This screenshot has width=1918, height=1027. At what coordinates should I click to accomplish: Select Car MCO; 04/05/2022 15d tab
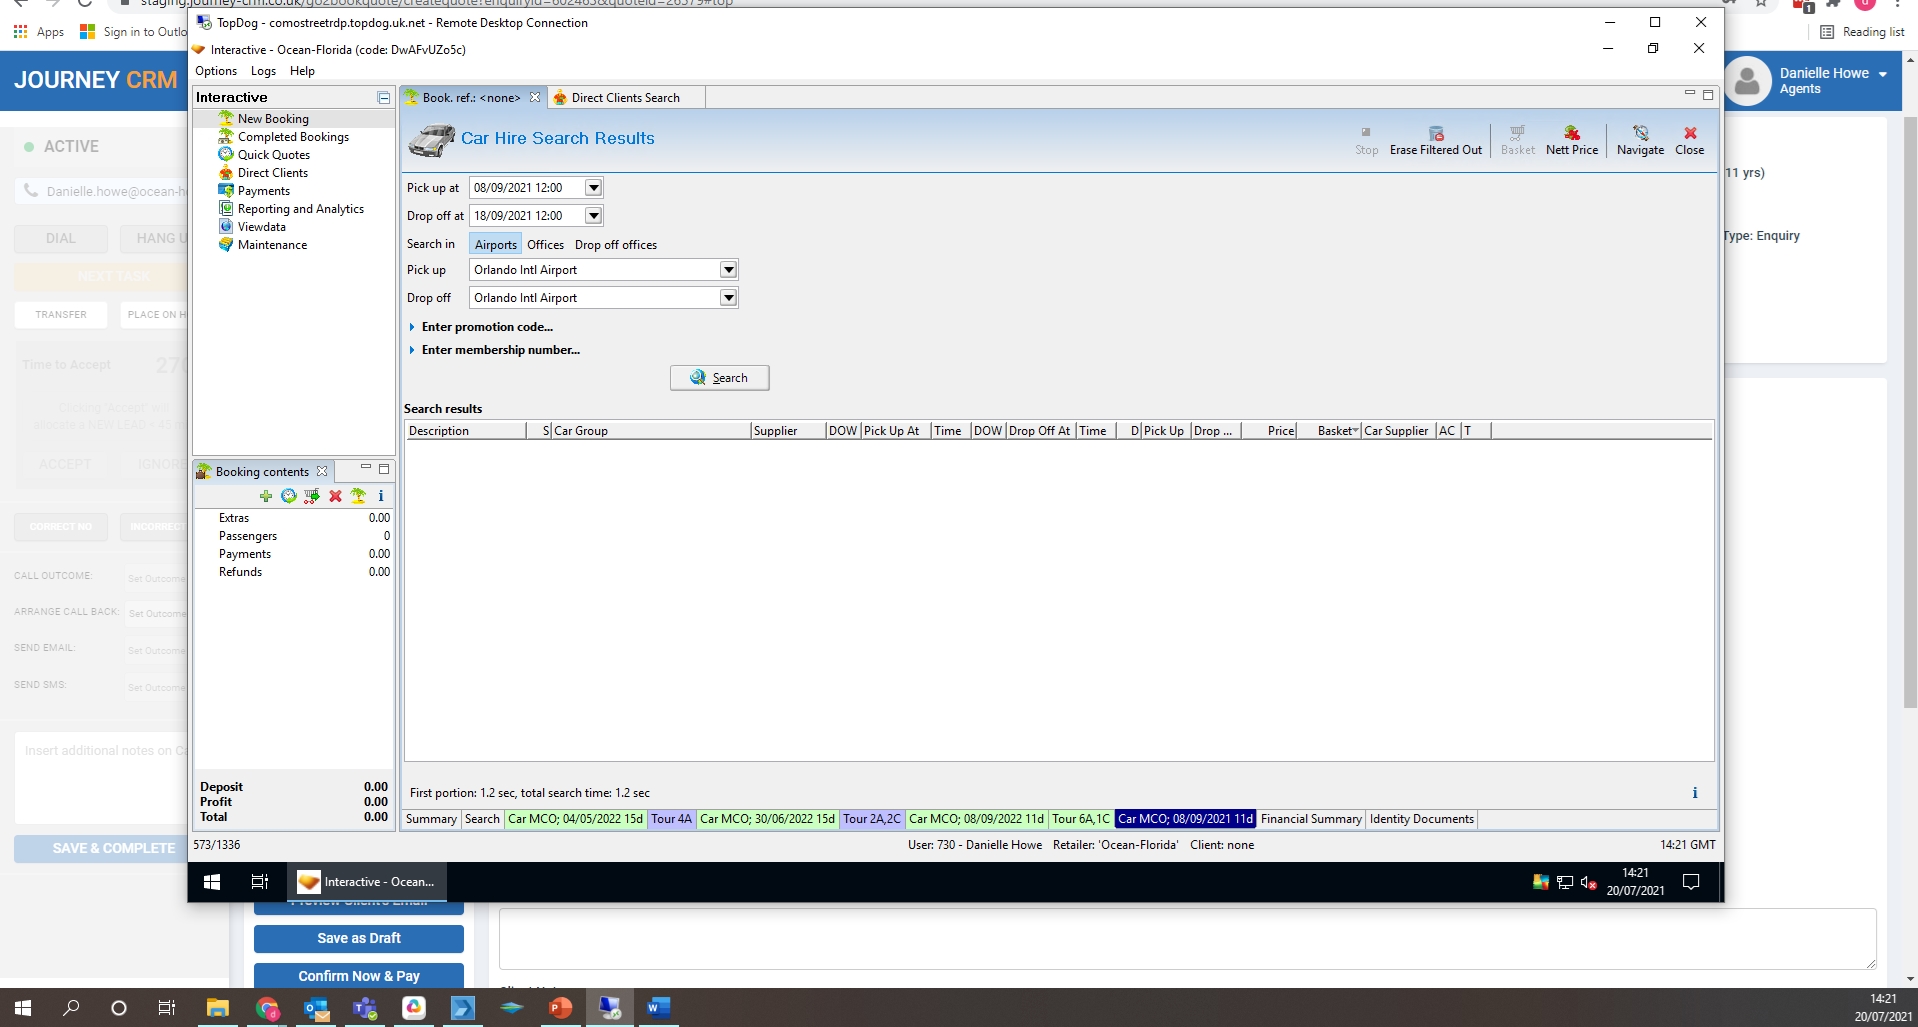click(575, 819)
